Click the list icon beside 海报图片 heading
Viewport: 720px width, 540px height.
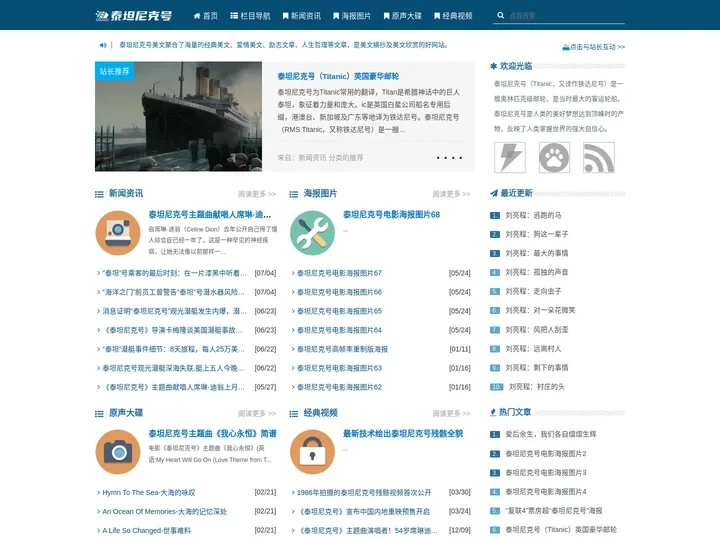pyautogui.click(x=294, y=194)
